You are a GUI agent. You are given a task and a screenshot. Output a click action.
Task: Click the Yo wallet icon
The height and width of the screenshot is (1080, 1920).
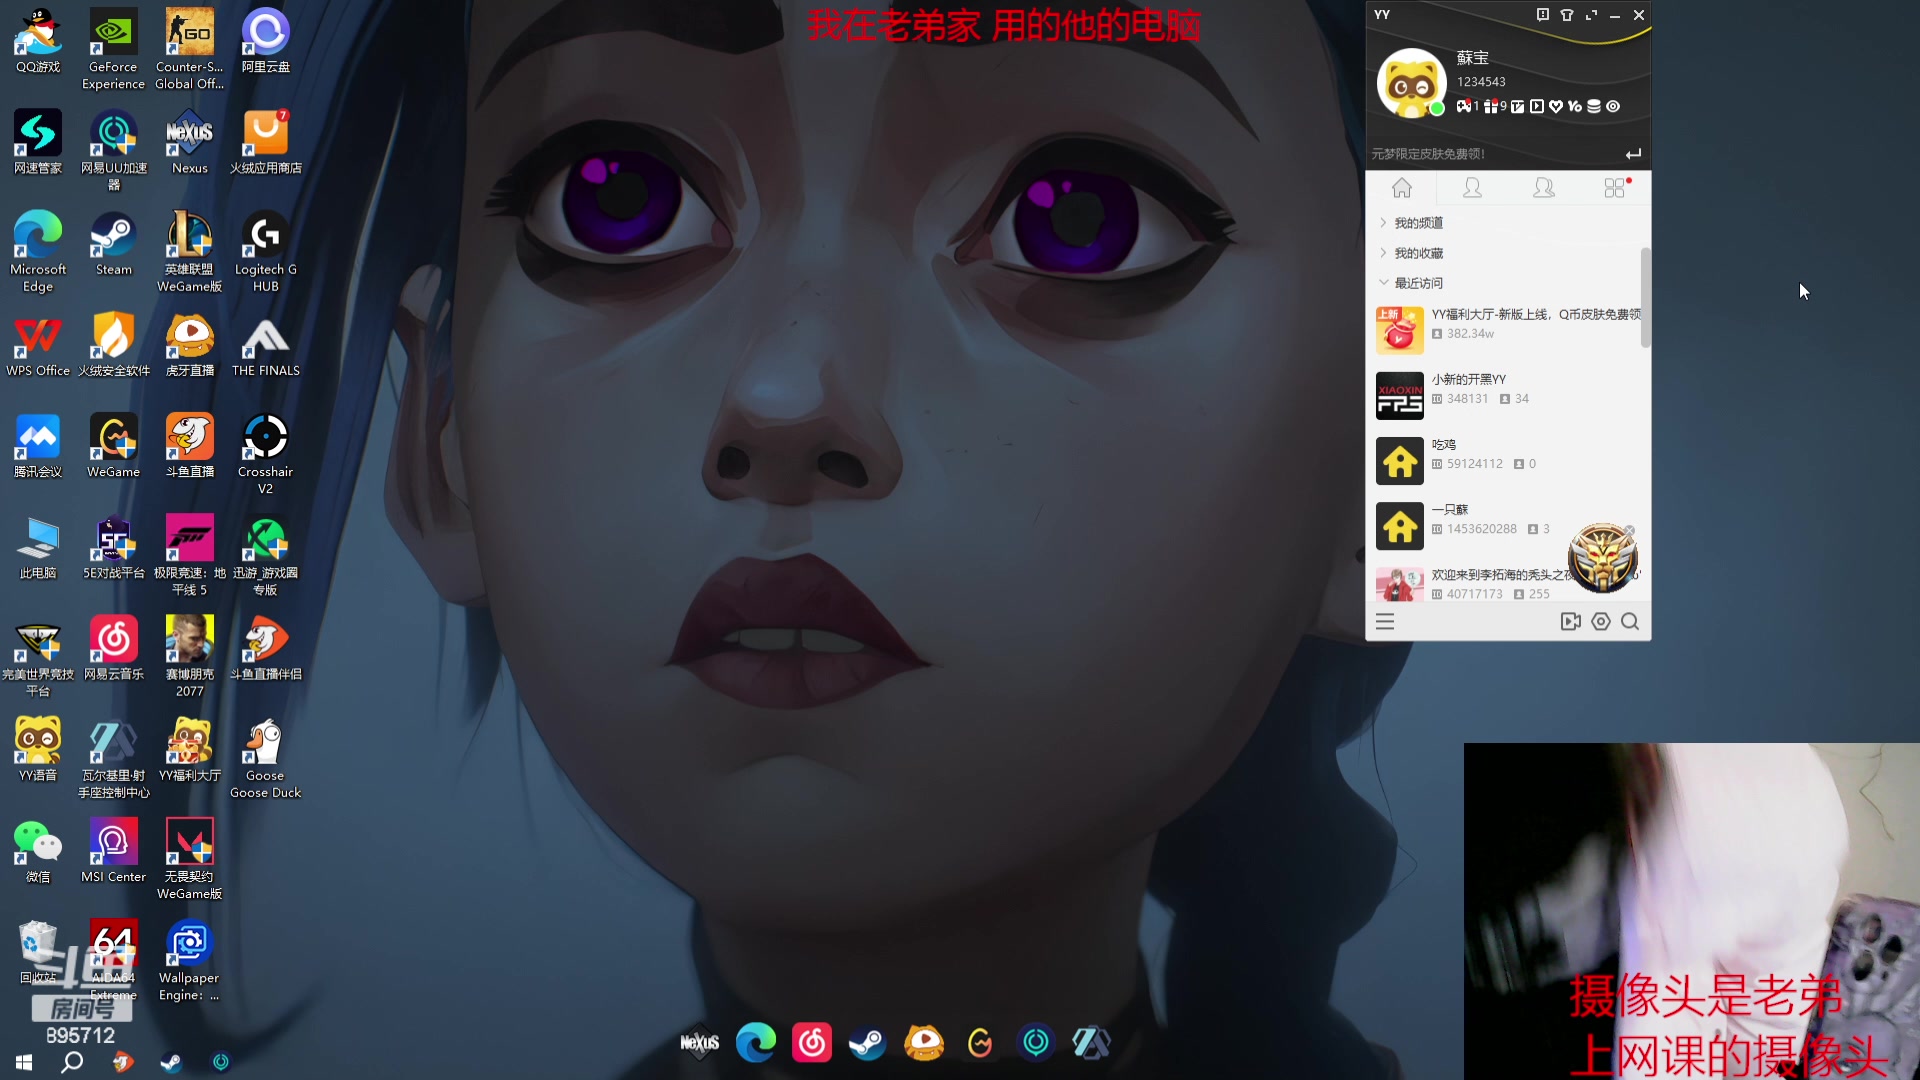[1574, 106]
